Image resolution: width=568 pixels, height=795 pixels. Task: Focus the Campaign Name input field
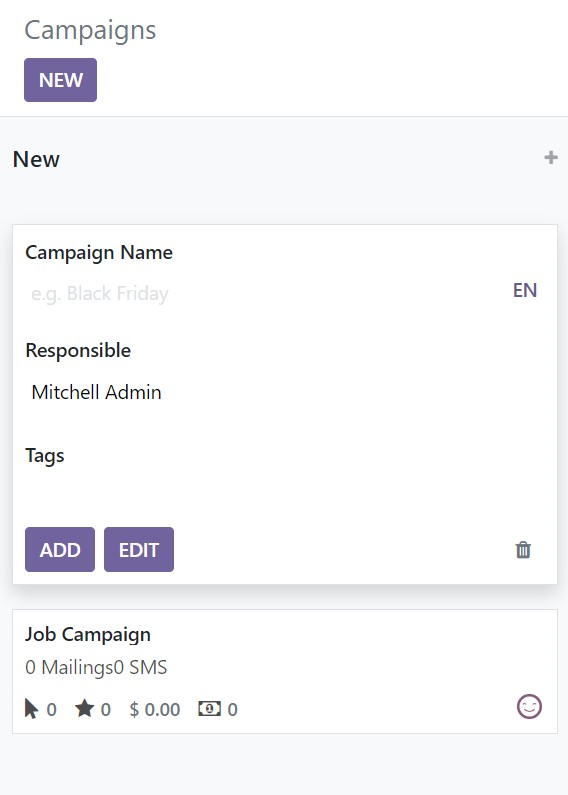[x=266, y=294]
